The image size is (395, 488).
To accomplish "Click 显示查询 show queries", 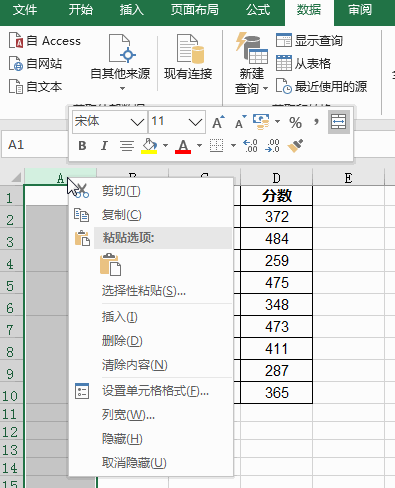I will pyautogui.click(x=309, y=41).
